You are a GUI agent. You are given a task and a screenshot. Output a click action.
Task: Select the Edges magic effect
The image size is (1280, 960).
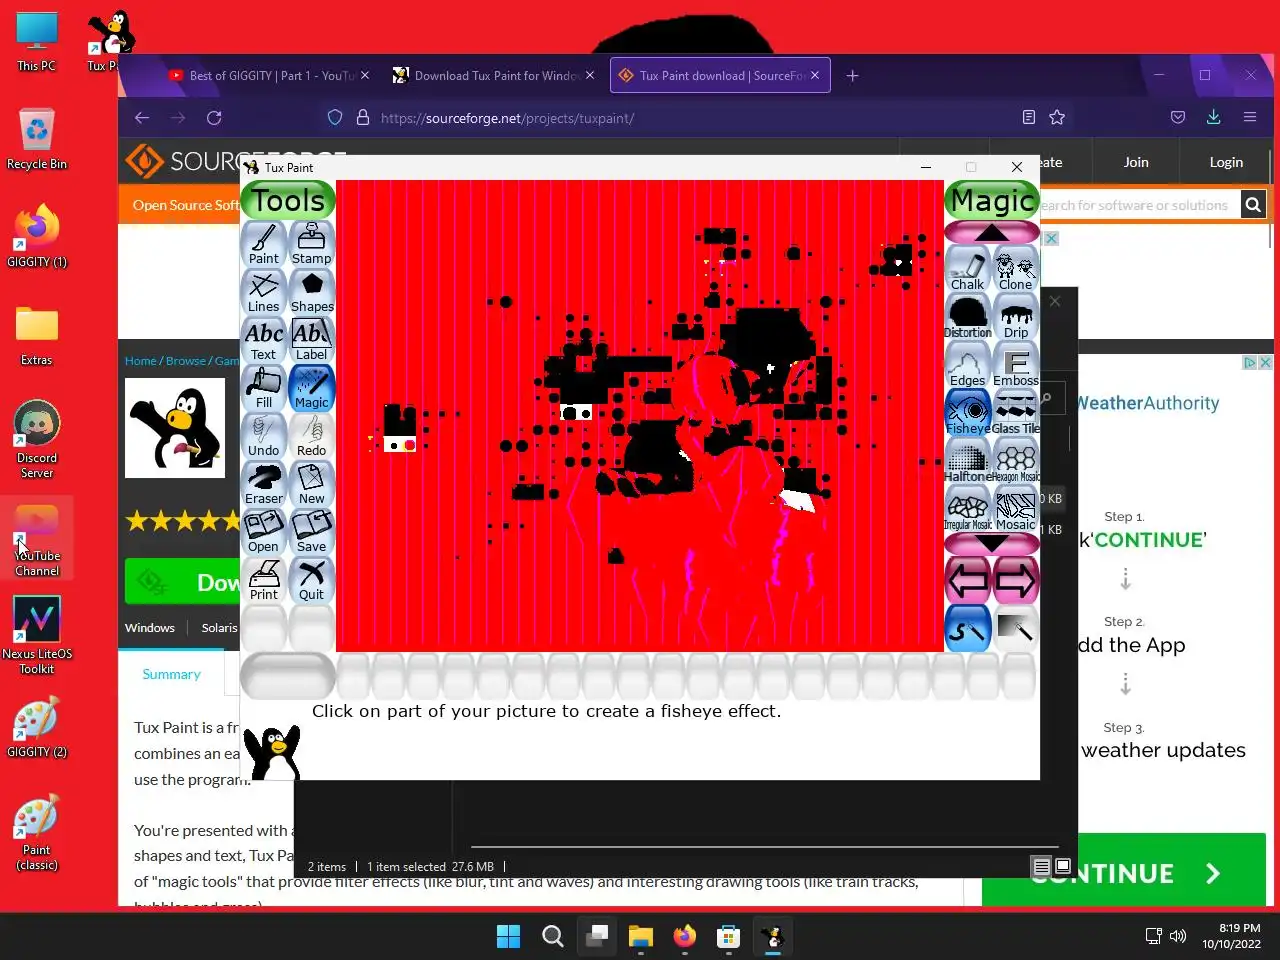[968, 365]
